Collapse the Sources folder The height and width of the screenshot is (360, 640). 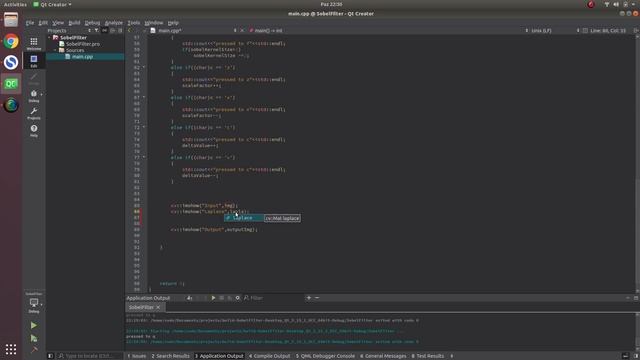pyautogui.click(x=56, y=50)
